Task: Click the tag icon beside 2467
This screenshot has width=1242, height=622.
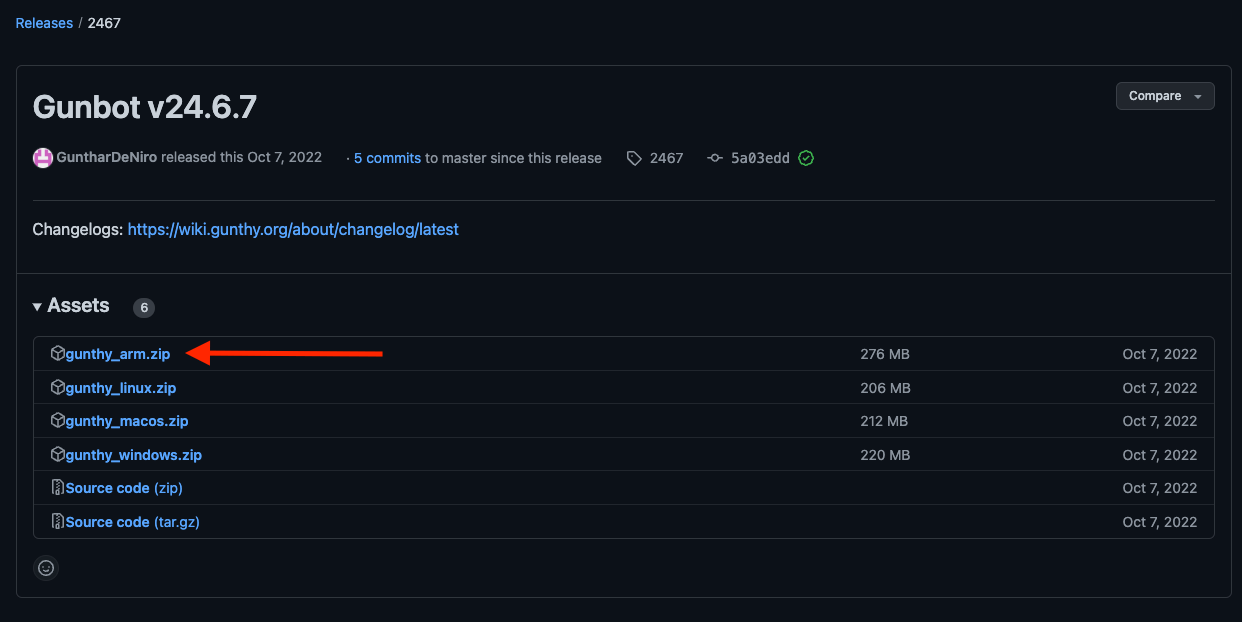Action: tap(634, 158)
